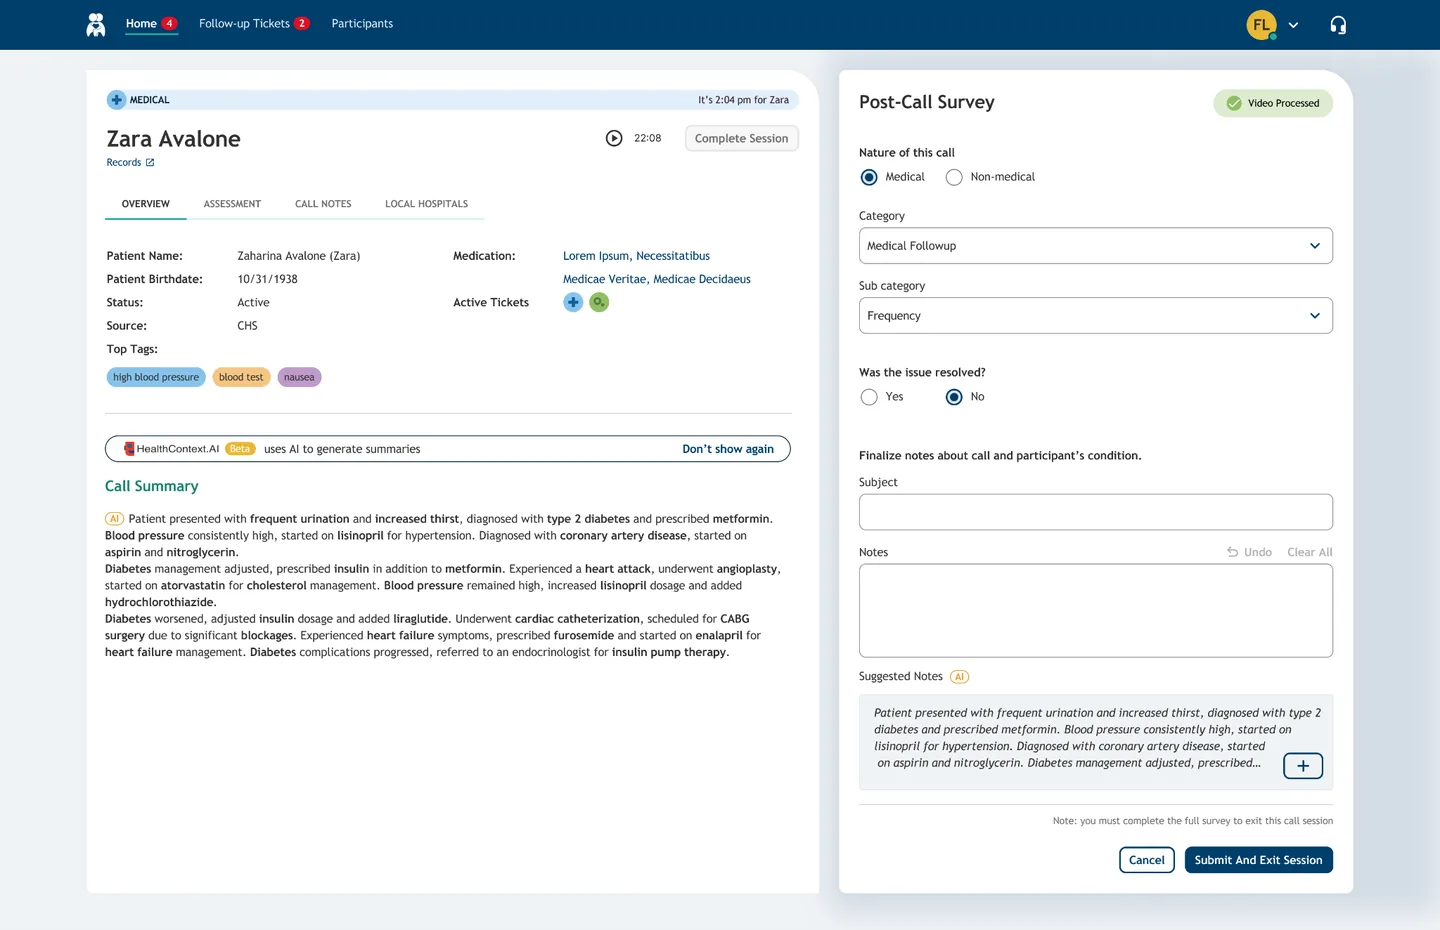This screenshot has height=930, width=1440.
Task: Open the blue plus active ticket icon
Action: pyautogui.click(x=573, y=302)
